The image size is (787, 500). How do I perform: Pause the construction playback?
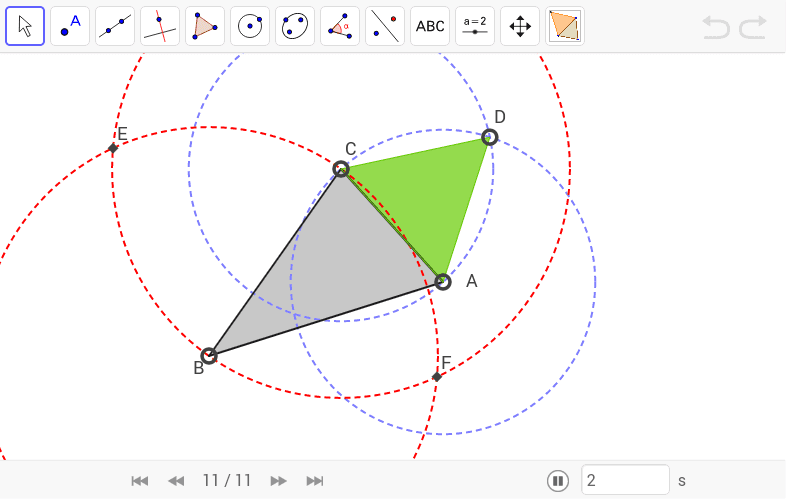click(558, 481)
